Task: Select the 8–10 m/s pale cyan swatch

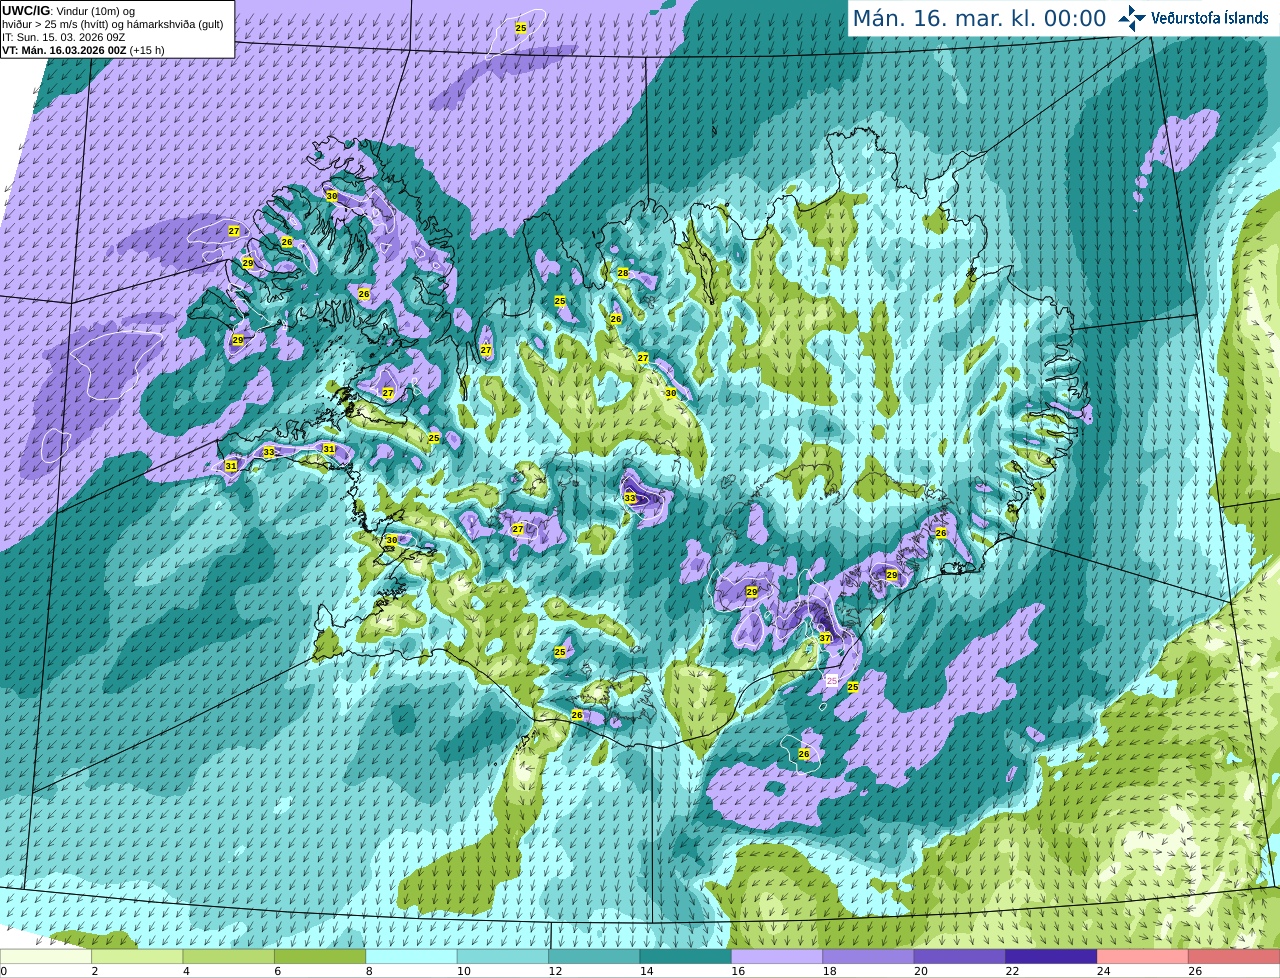Action: click(412, 956)
